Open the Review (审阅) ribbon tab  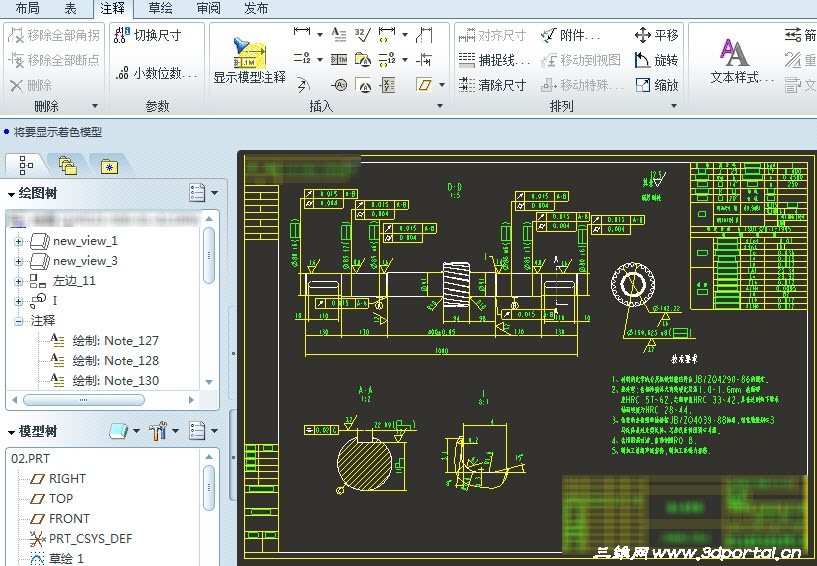point(208,8)
